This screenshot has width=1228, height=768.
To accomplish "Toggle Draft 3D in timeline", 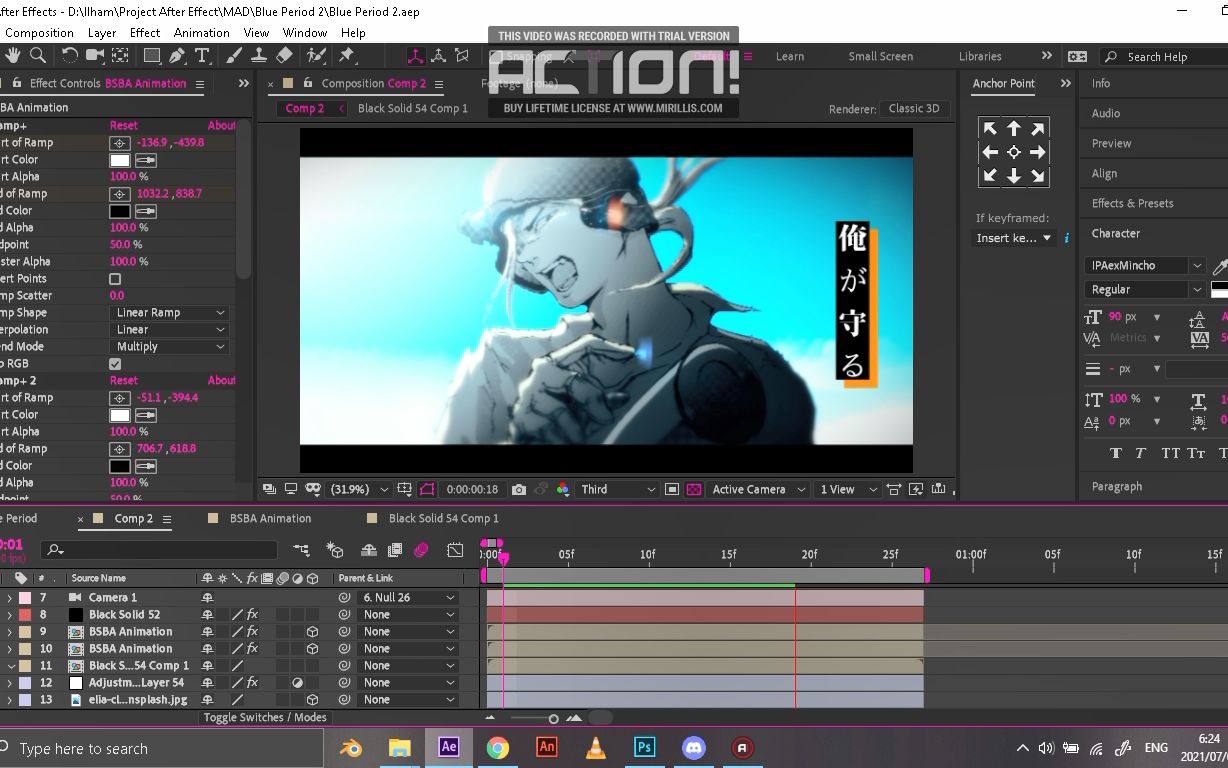I will click(335, 550).
